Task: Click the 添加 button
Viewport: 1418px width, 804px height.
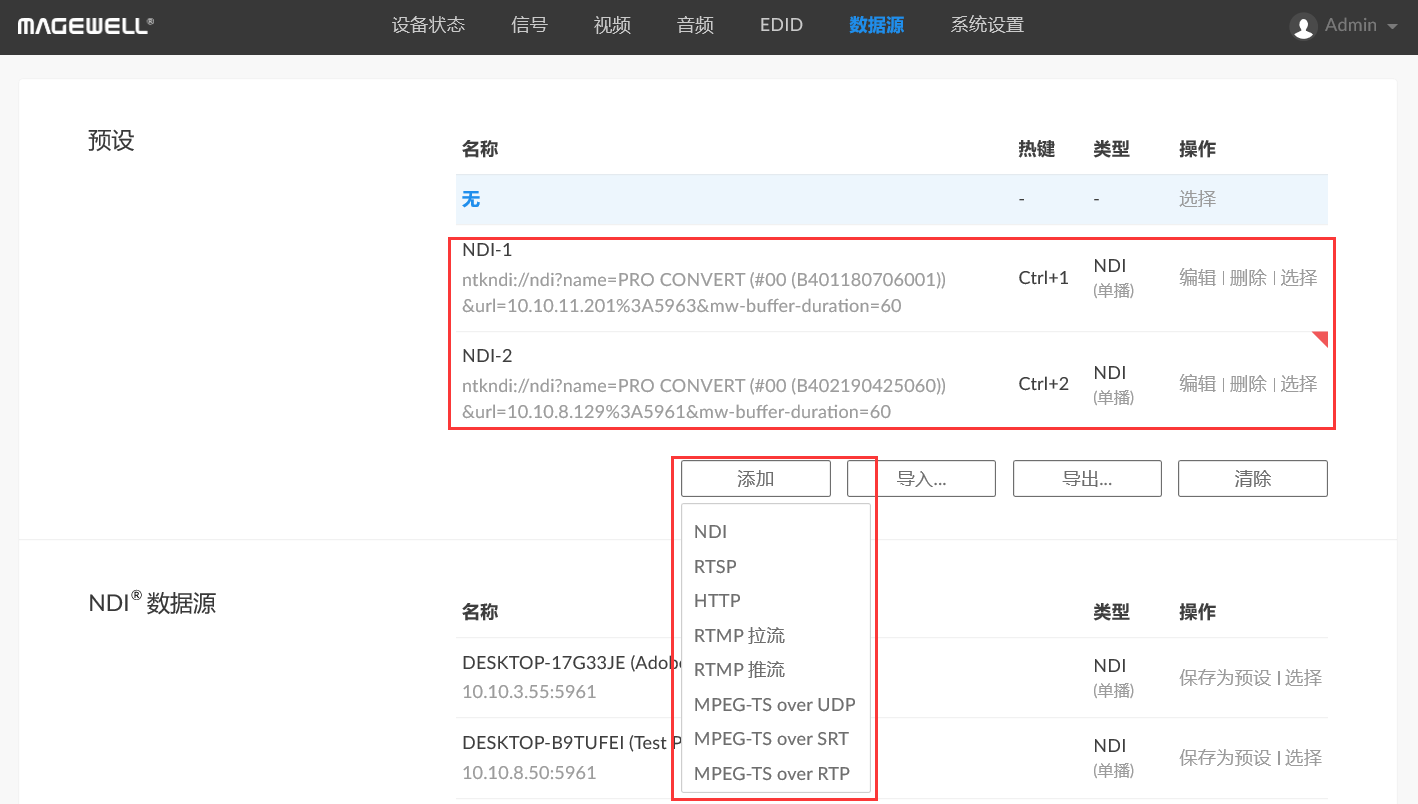Action: tap(755, 479)
